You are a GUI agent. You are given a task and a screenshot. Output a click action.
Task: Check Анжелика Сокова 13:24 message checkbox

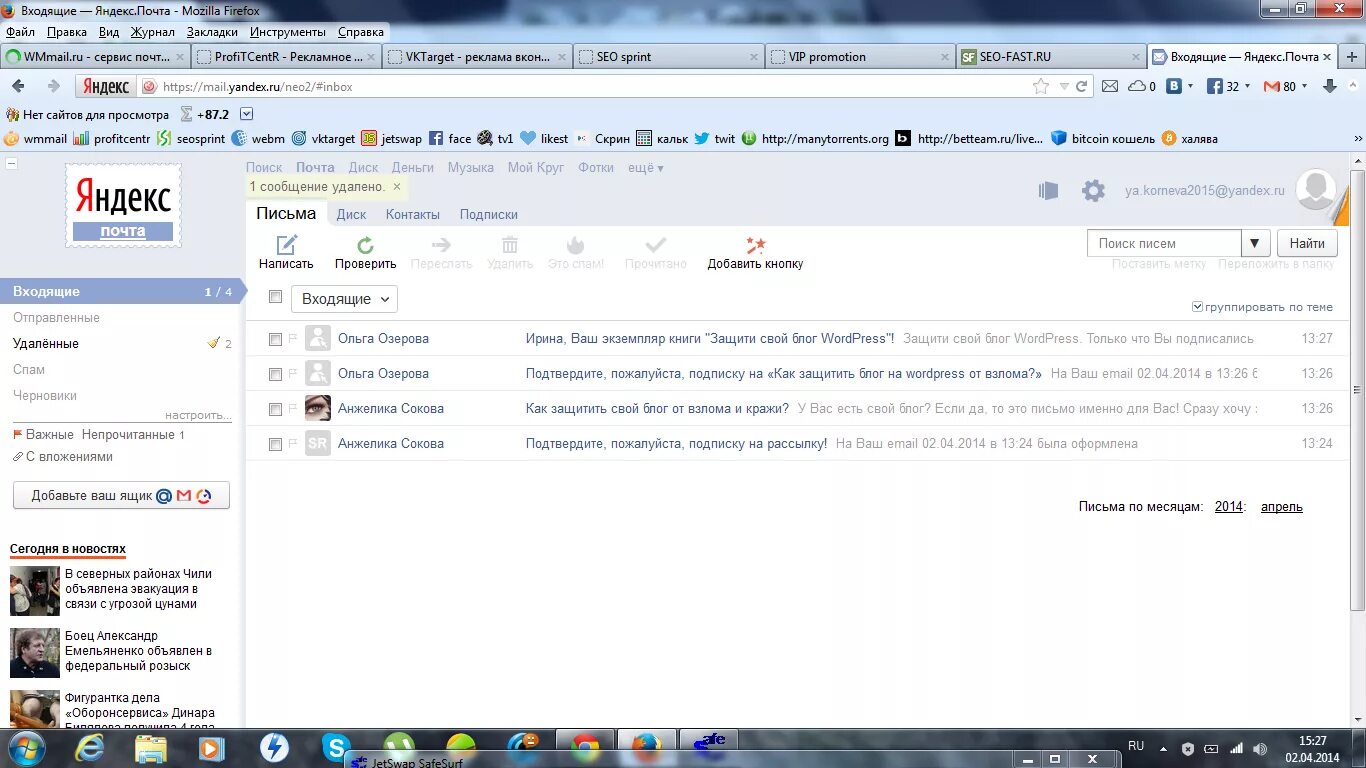click(x=275, y=444)
